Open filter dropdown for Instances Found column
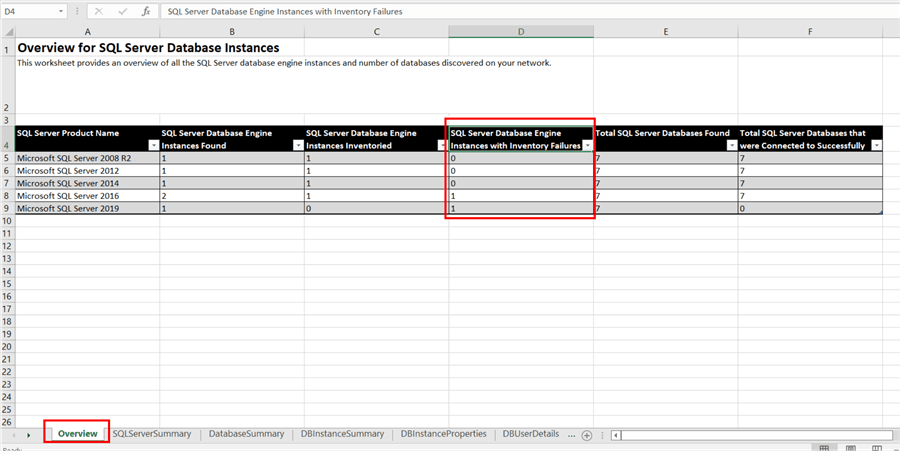 (298, 146)
